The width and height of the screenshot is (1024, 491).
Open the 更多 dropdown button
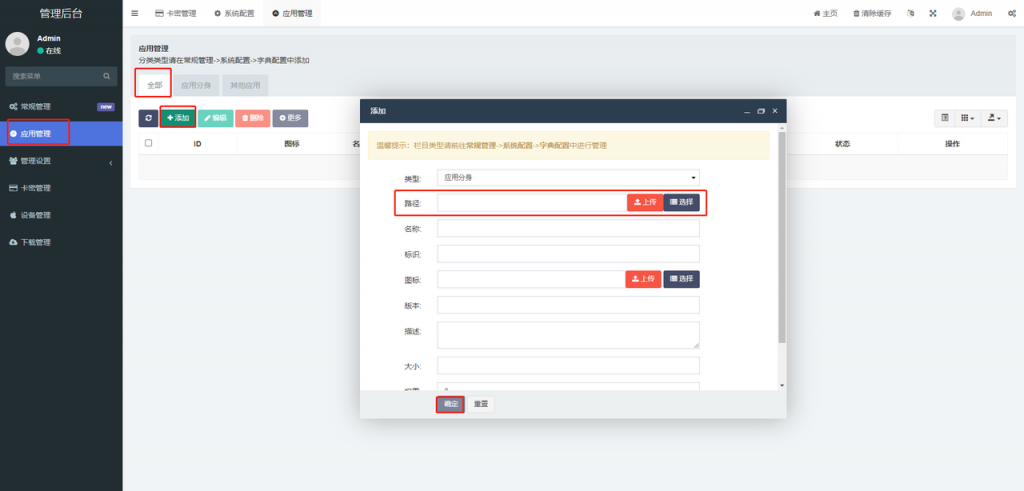(290, 118)
